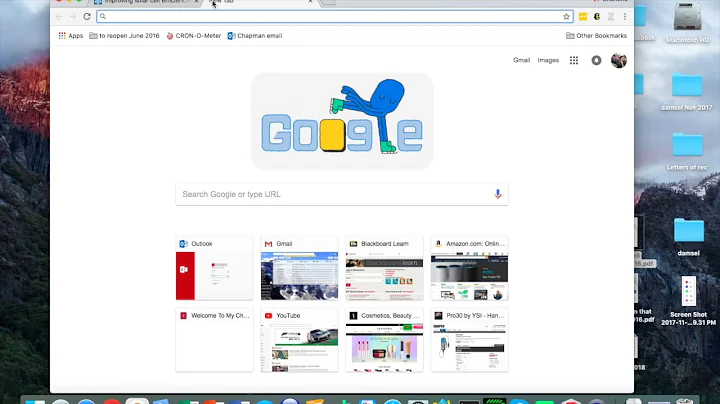
Task: Open the CRON-O-Meter bookmark
Action: tap(193, 36)
